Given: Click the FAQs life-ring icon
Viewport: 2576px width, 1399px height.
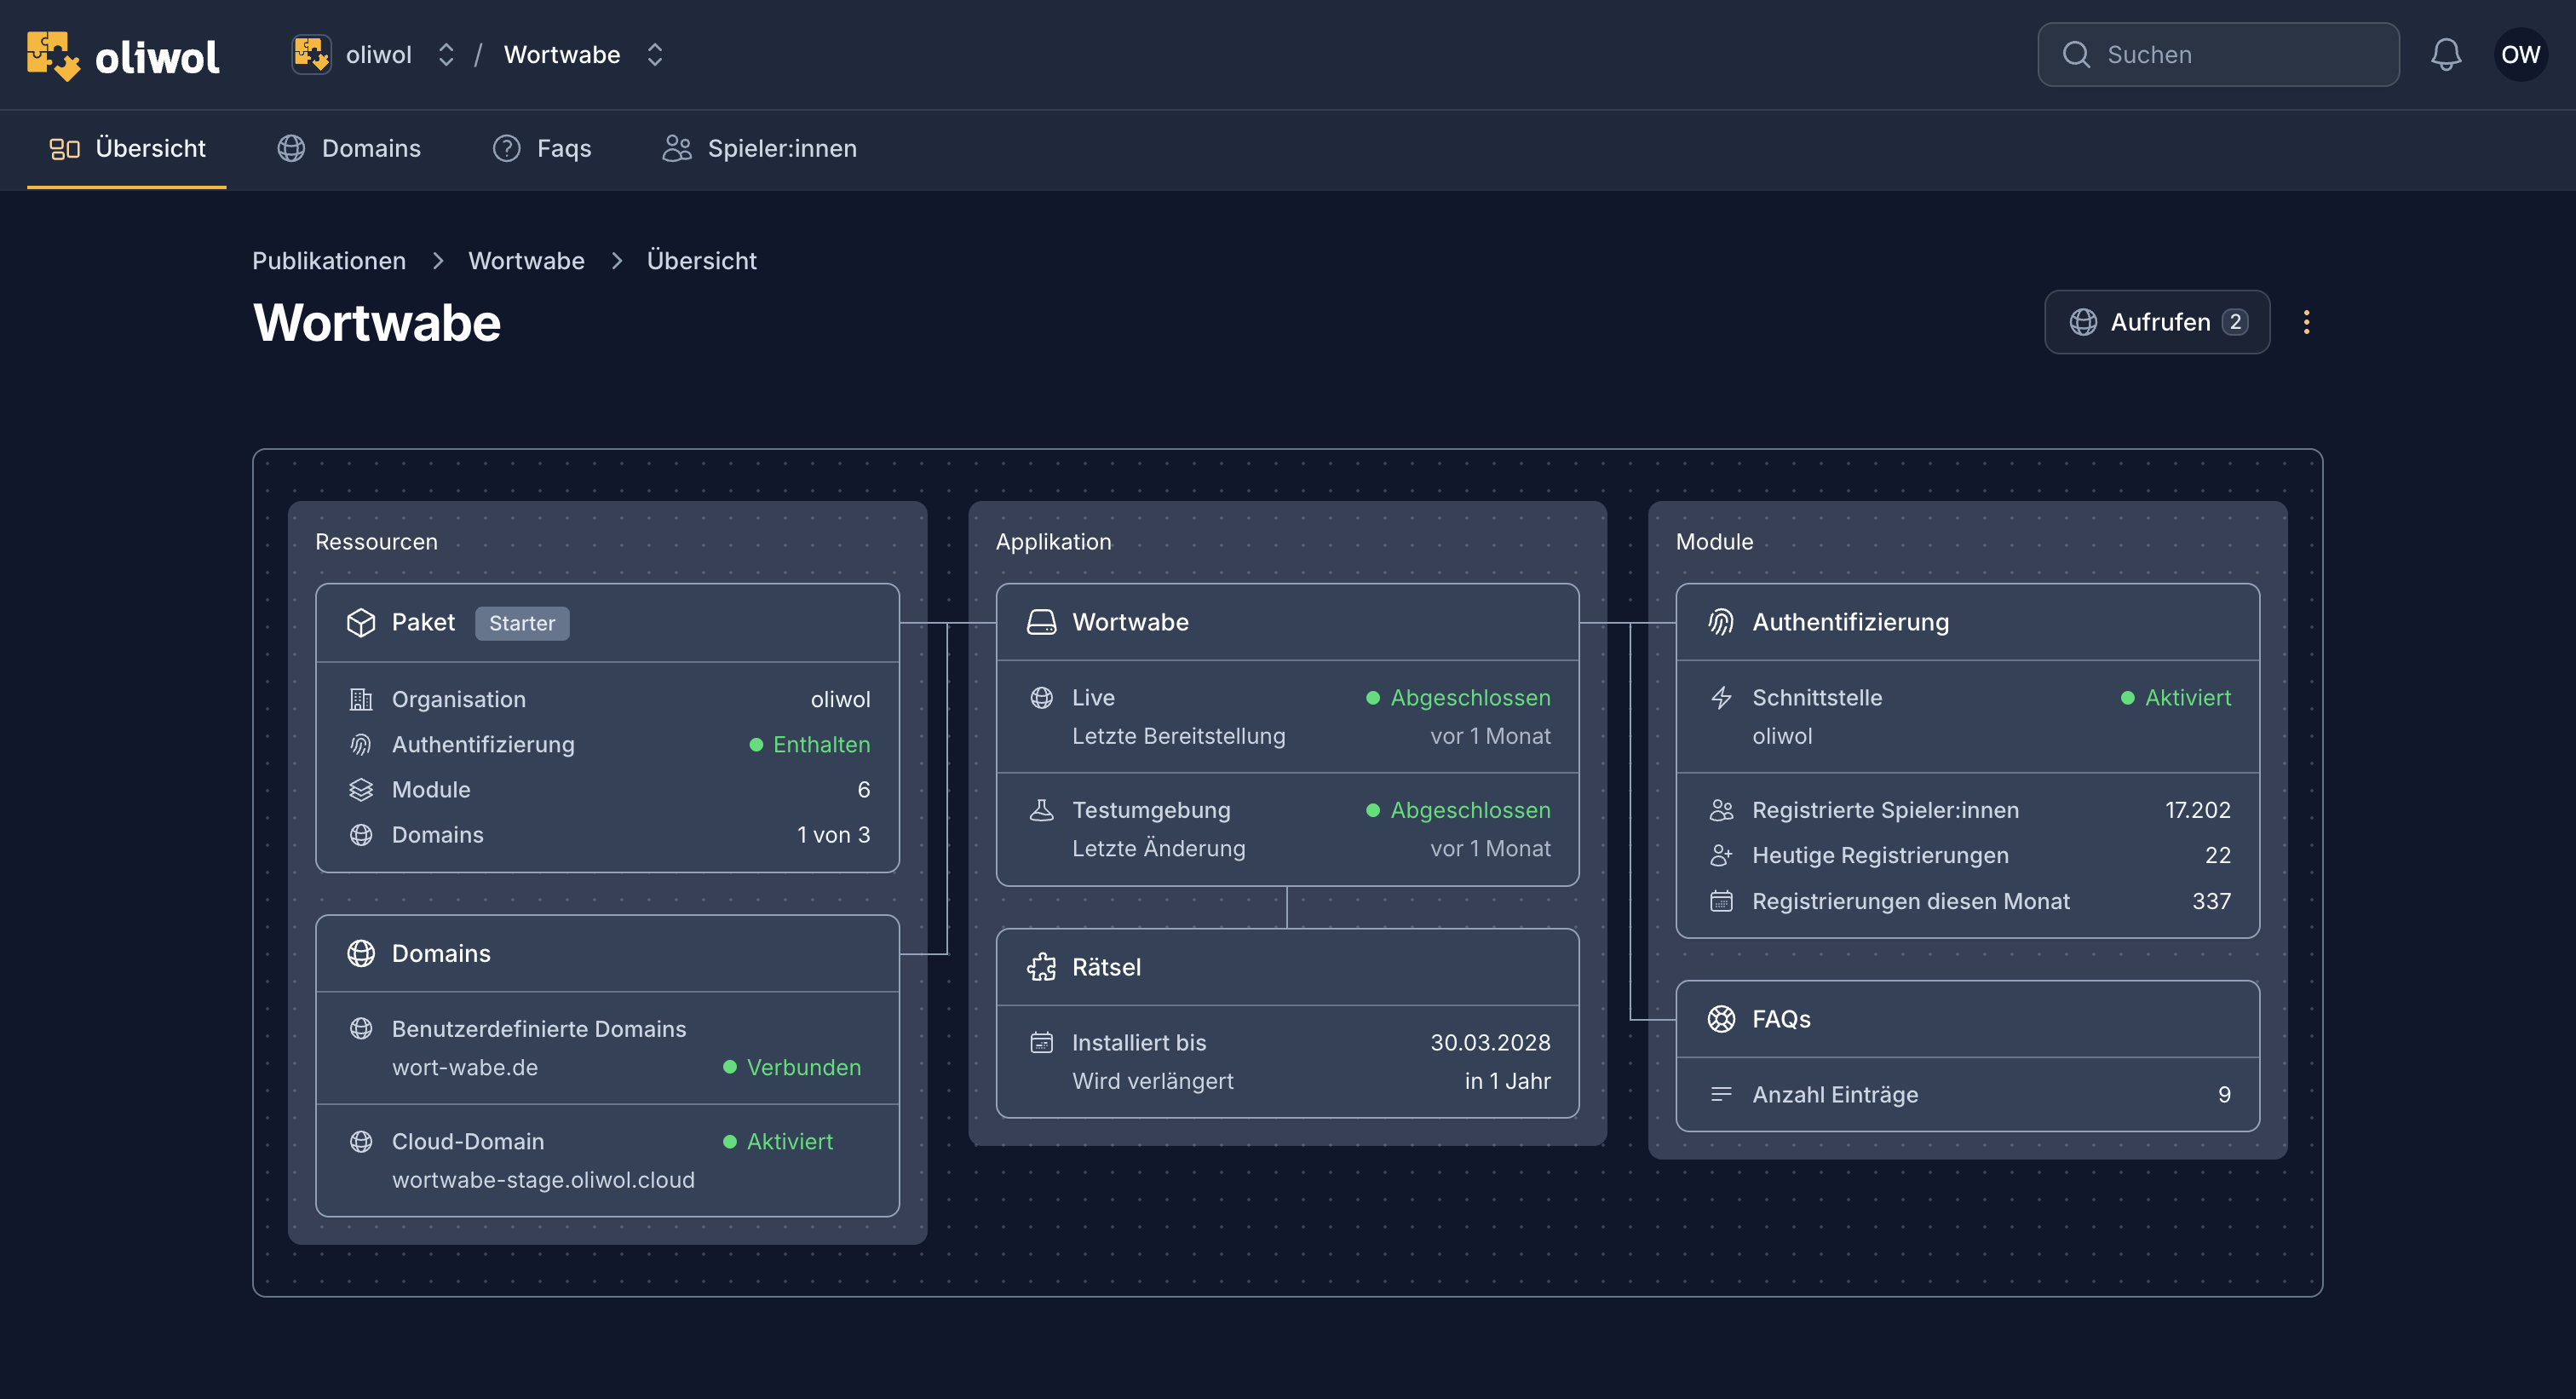Looking at the screenshot, I should (1720, 1019).
